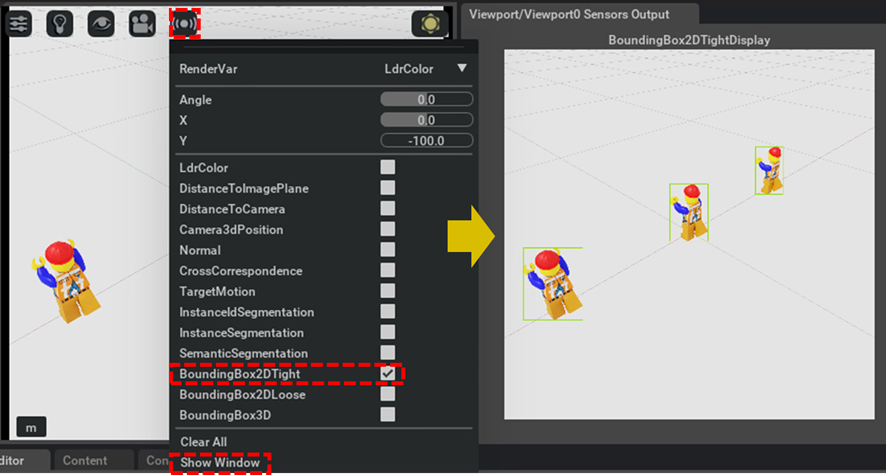Image resolution: width=886 pixels, height=475 pixels.
Task: Open the RenderVar LdrColor dropdown
Action: click(x=425, y=69)
